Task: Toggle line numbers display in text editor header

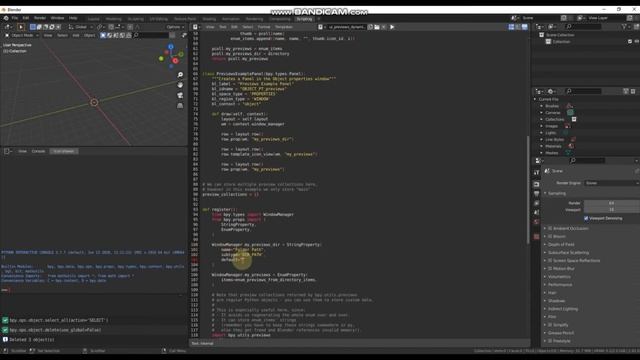Action: tap(511, 27)
